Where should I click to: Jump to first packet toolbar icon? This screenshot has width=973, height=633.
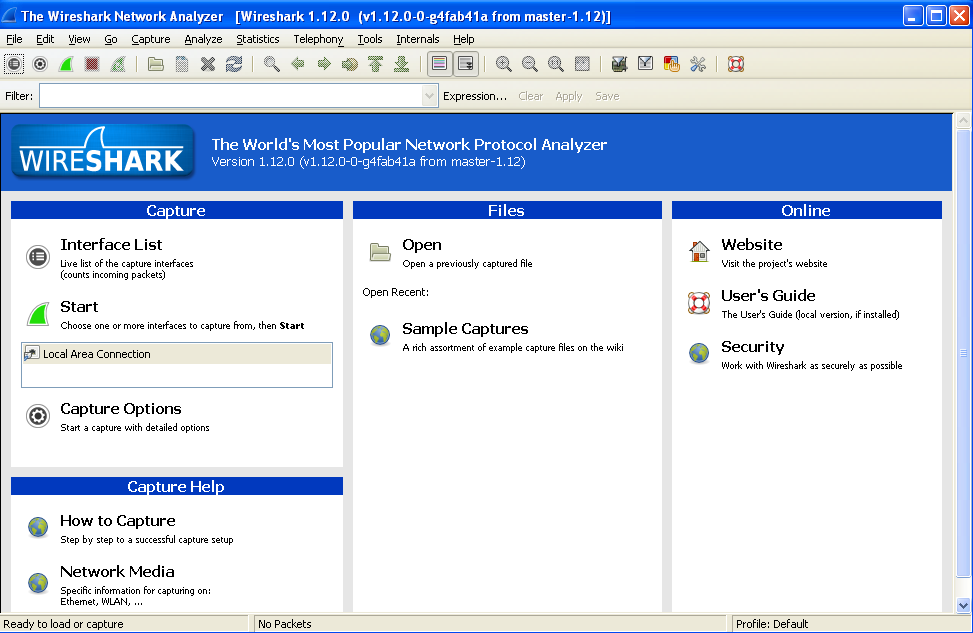coord(375,64)
